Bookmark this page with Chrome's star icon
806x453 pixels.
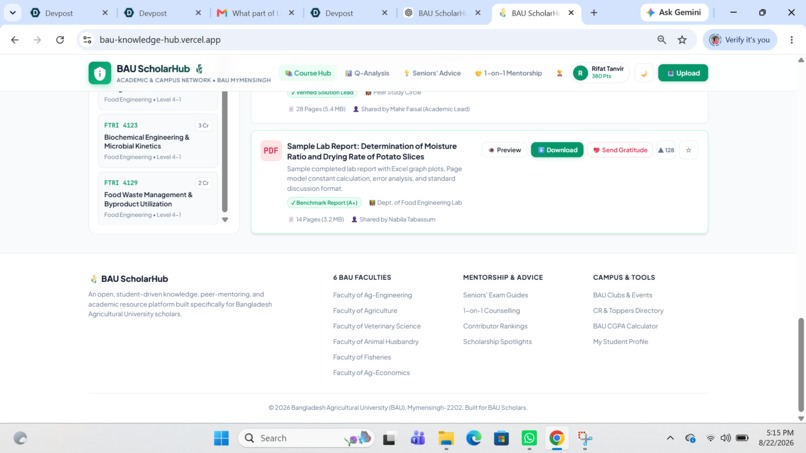(x=682, y=40)
